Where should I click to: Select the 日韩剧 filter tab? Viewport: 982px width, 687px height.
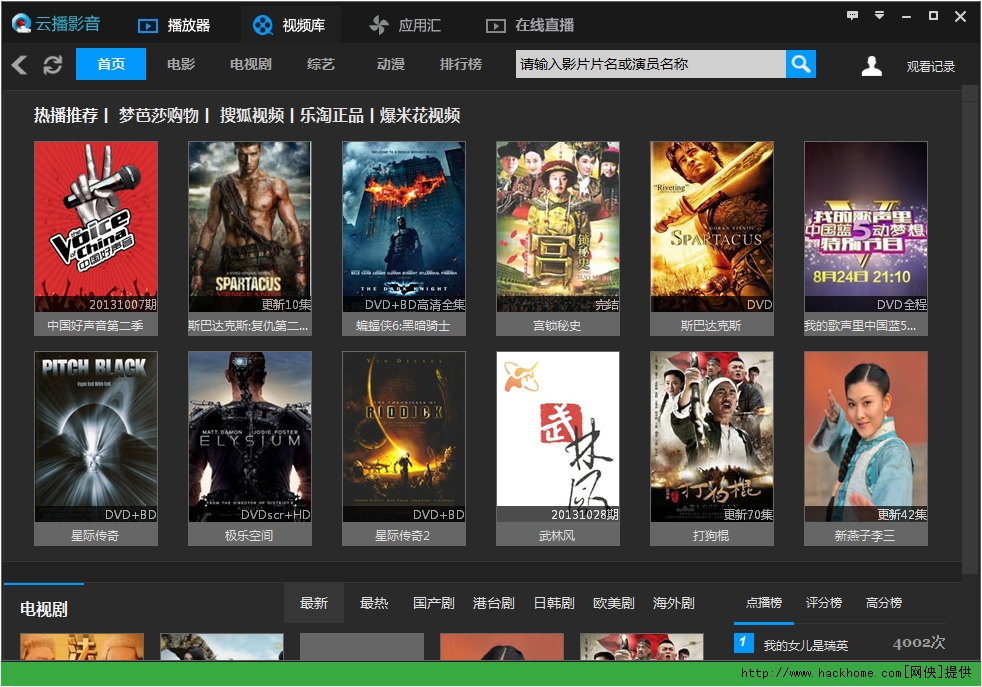tap(554, 603)
